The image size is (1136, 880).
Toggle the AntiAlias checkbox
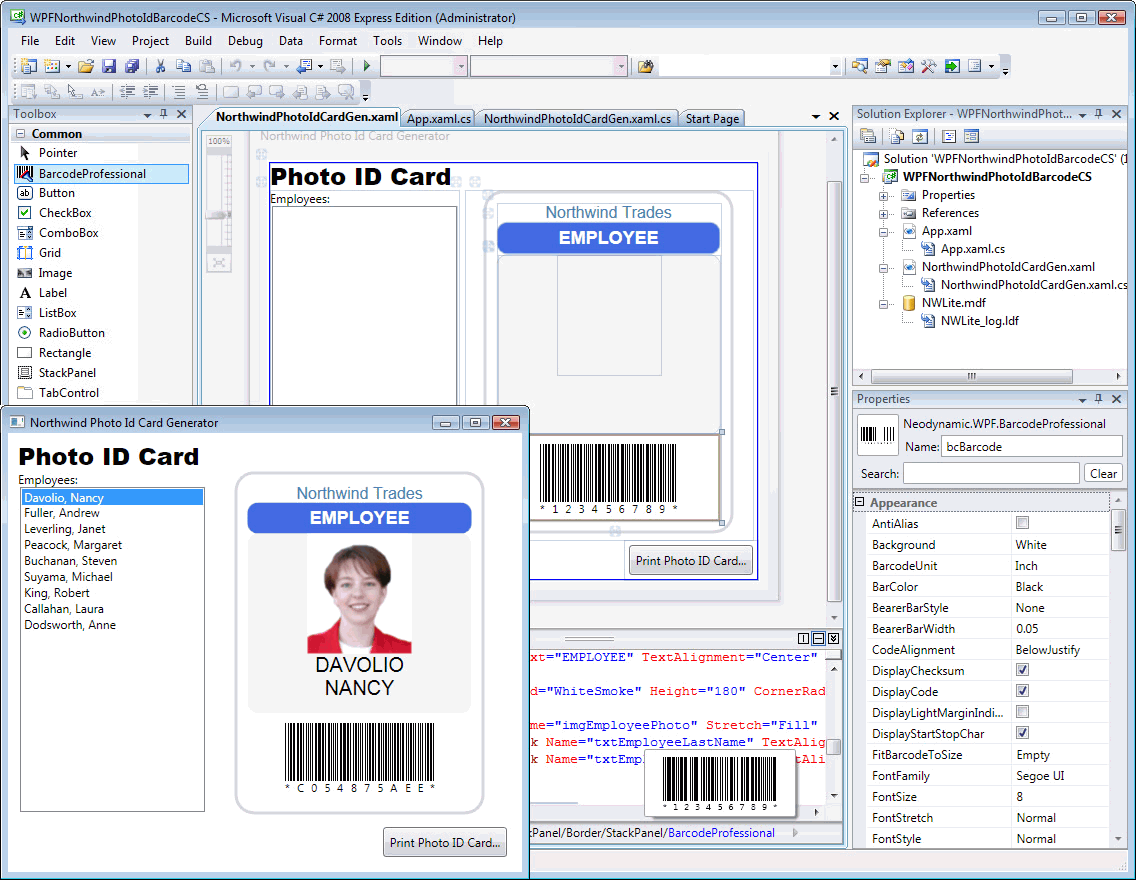(x=1022, y=523)
